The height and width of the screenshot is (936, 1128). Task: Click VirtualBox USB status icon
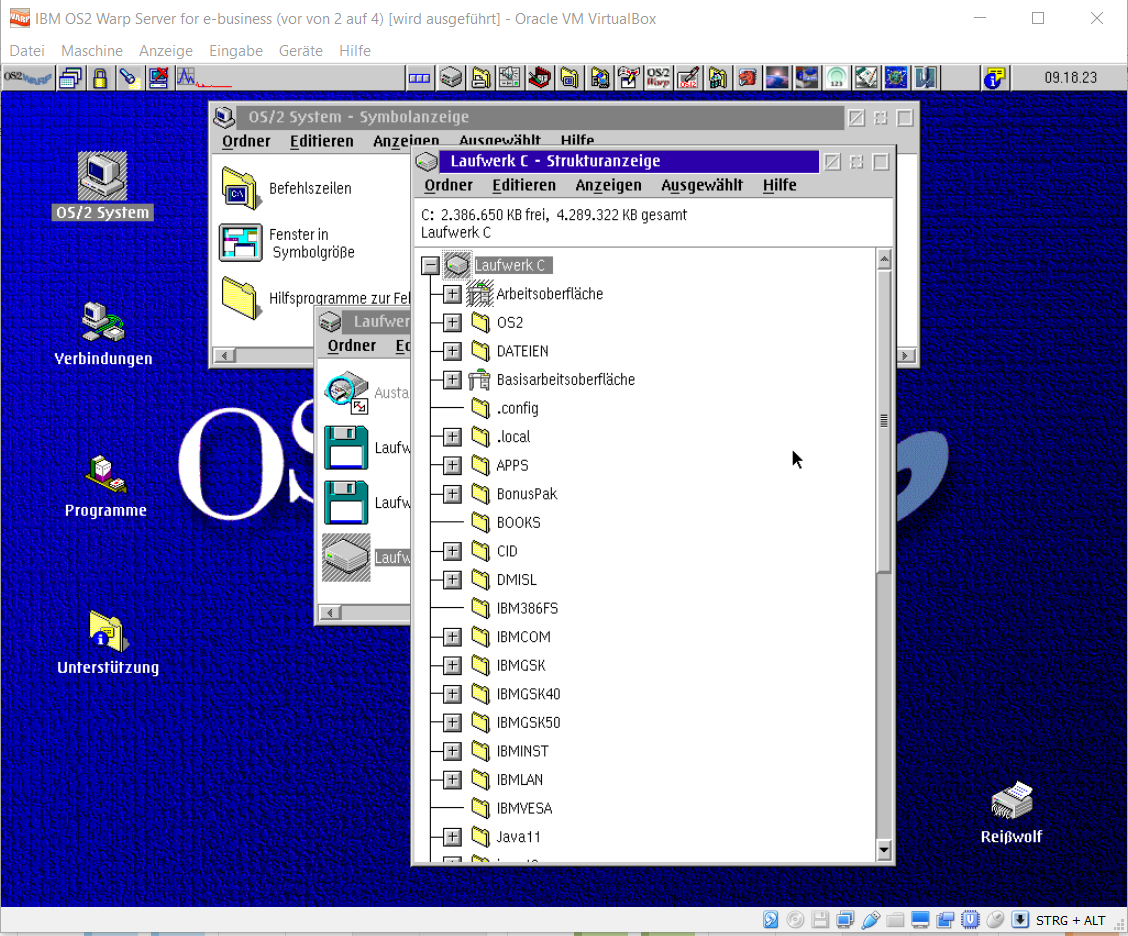pyautogui.click(x=870, y=919)
